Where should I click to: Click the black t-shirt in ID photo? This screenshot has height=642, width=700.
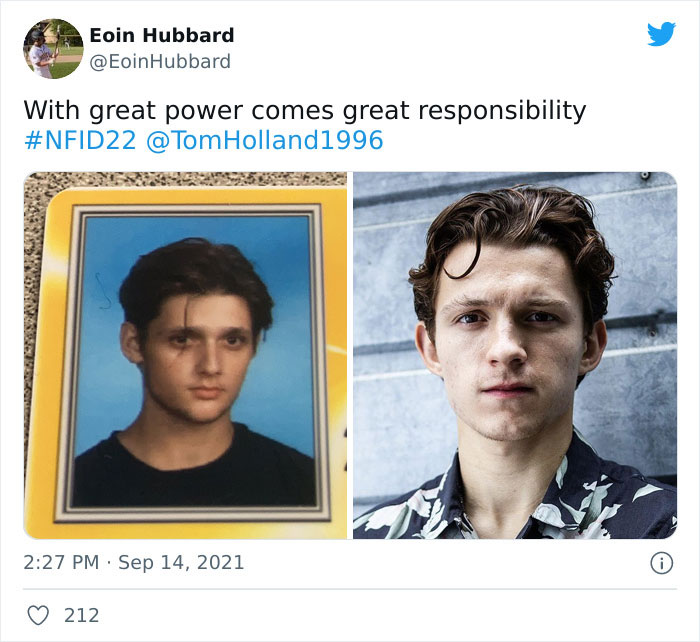click(x=194, y=473)
